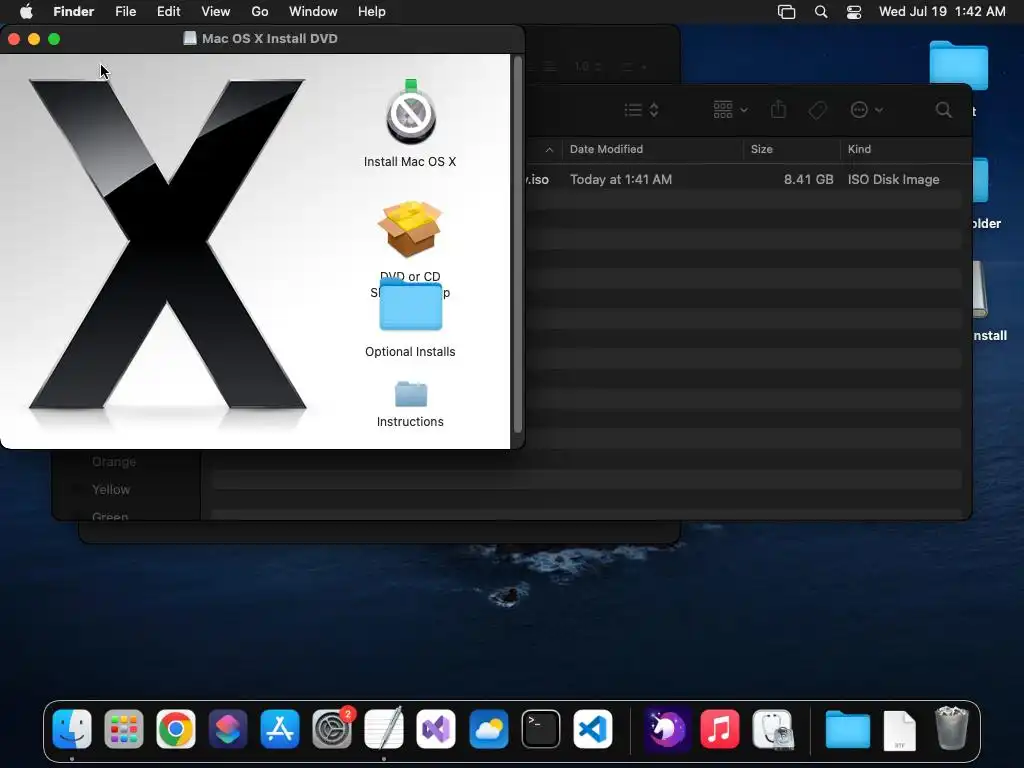1024x768 pixels.
Task: Launch Visual Studio Code from the Dock
Action: pos(593,729)
